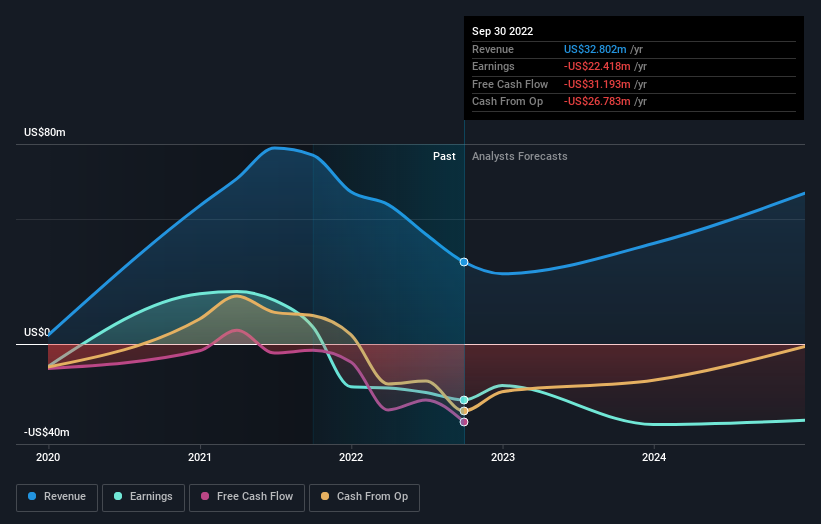Click the Revenue row label in tooltip
Screen dimensions: 821x524
(493, 49)
